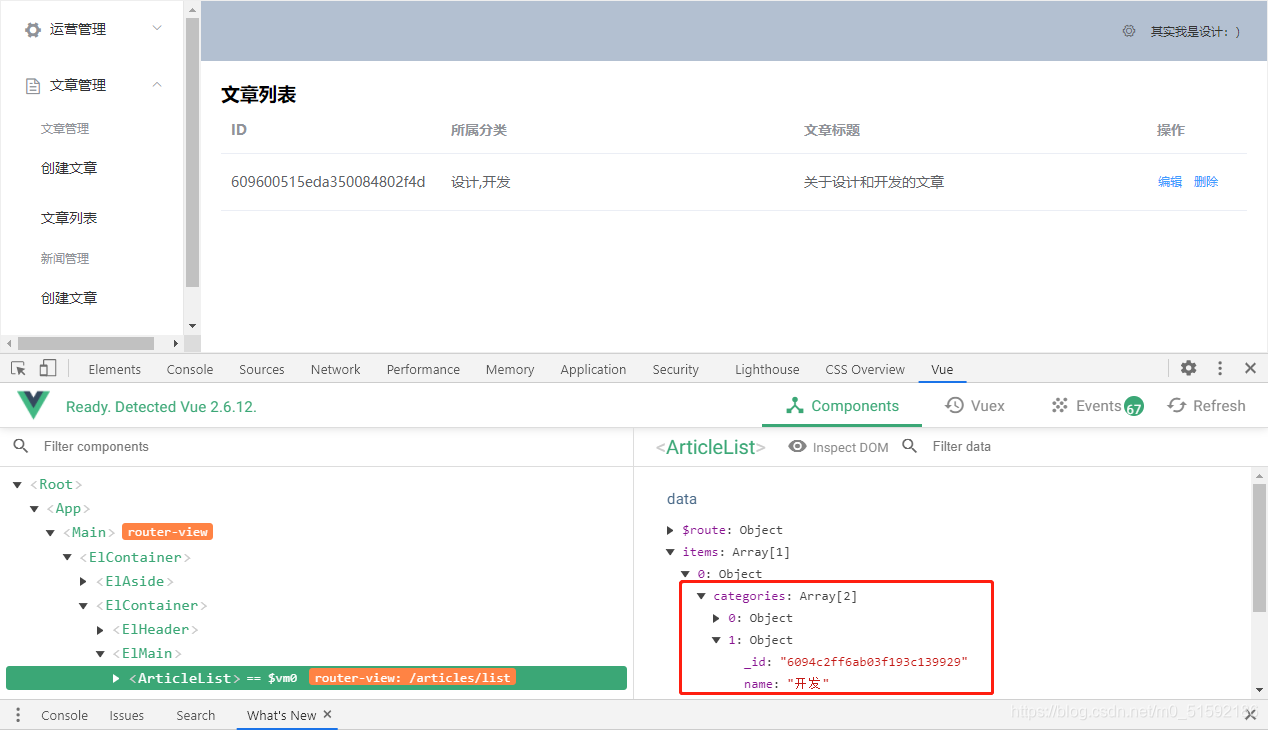1268x730 pixels.
Task: Collapse the Main component node
Action: click(x=51, y=533)
